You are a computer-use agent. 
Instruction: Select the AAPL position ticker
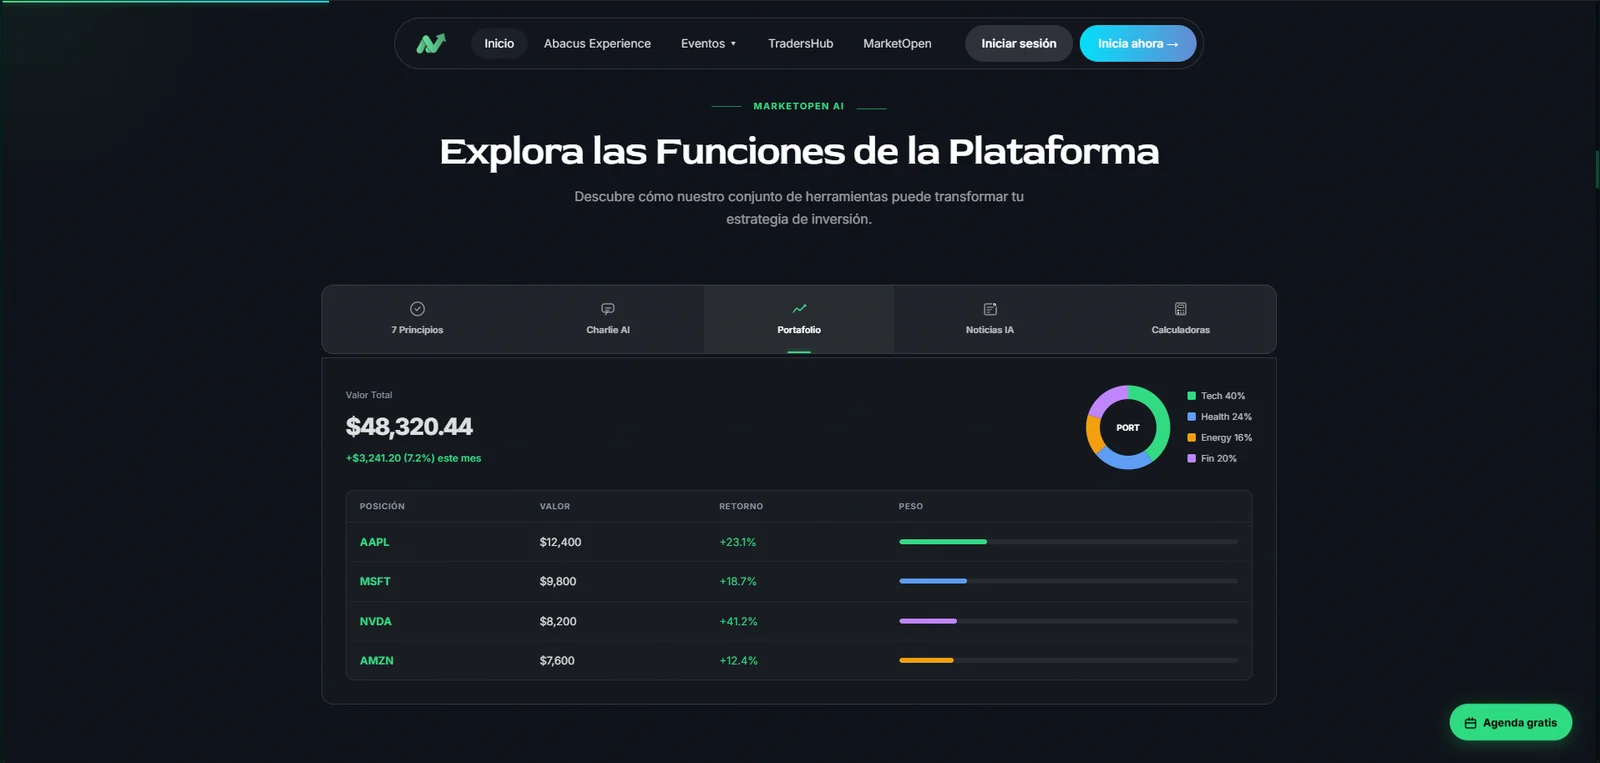click(375, 542)
